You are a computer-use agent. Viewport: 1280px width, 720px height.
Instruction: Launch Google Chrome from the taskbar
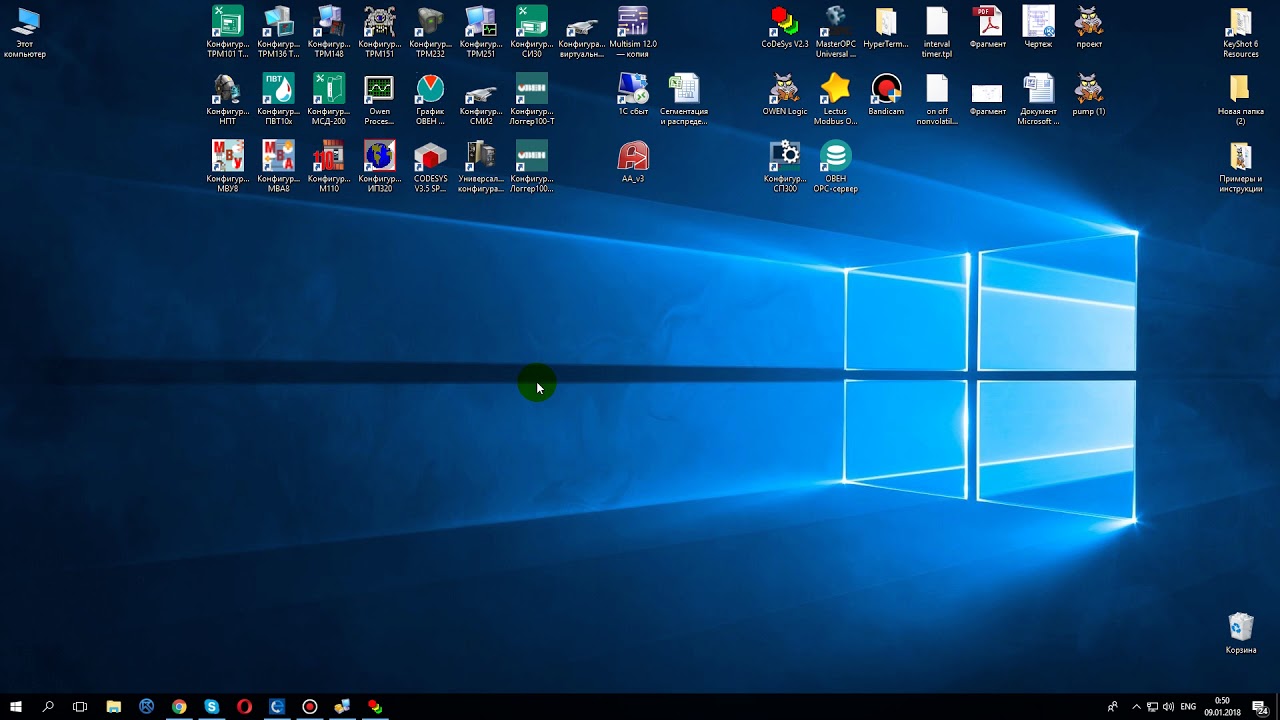[179, 706]
